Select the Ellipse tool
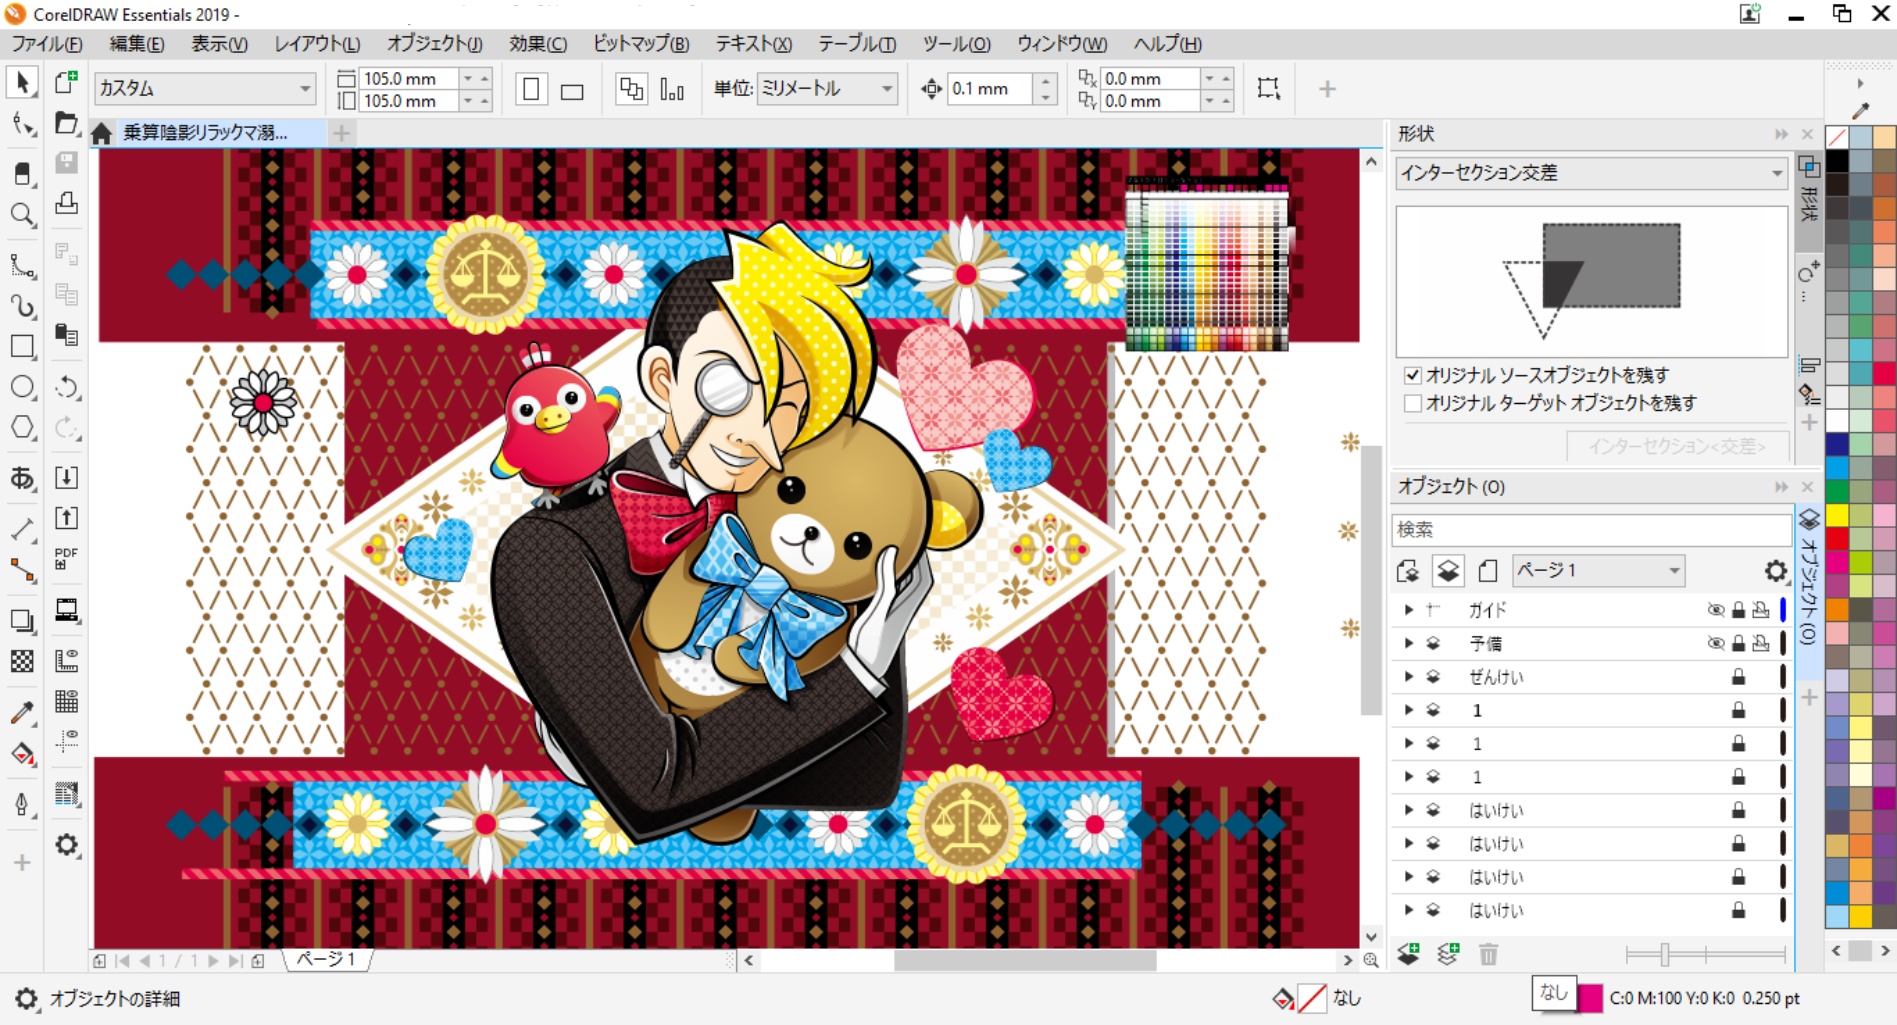The image size is (1897, 1025). [22, 387]
